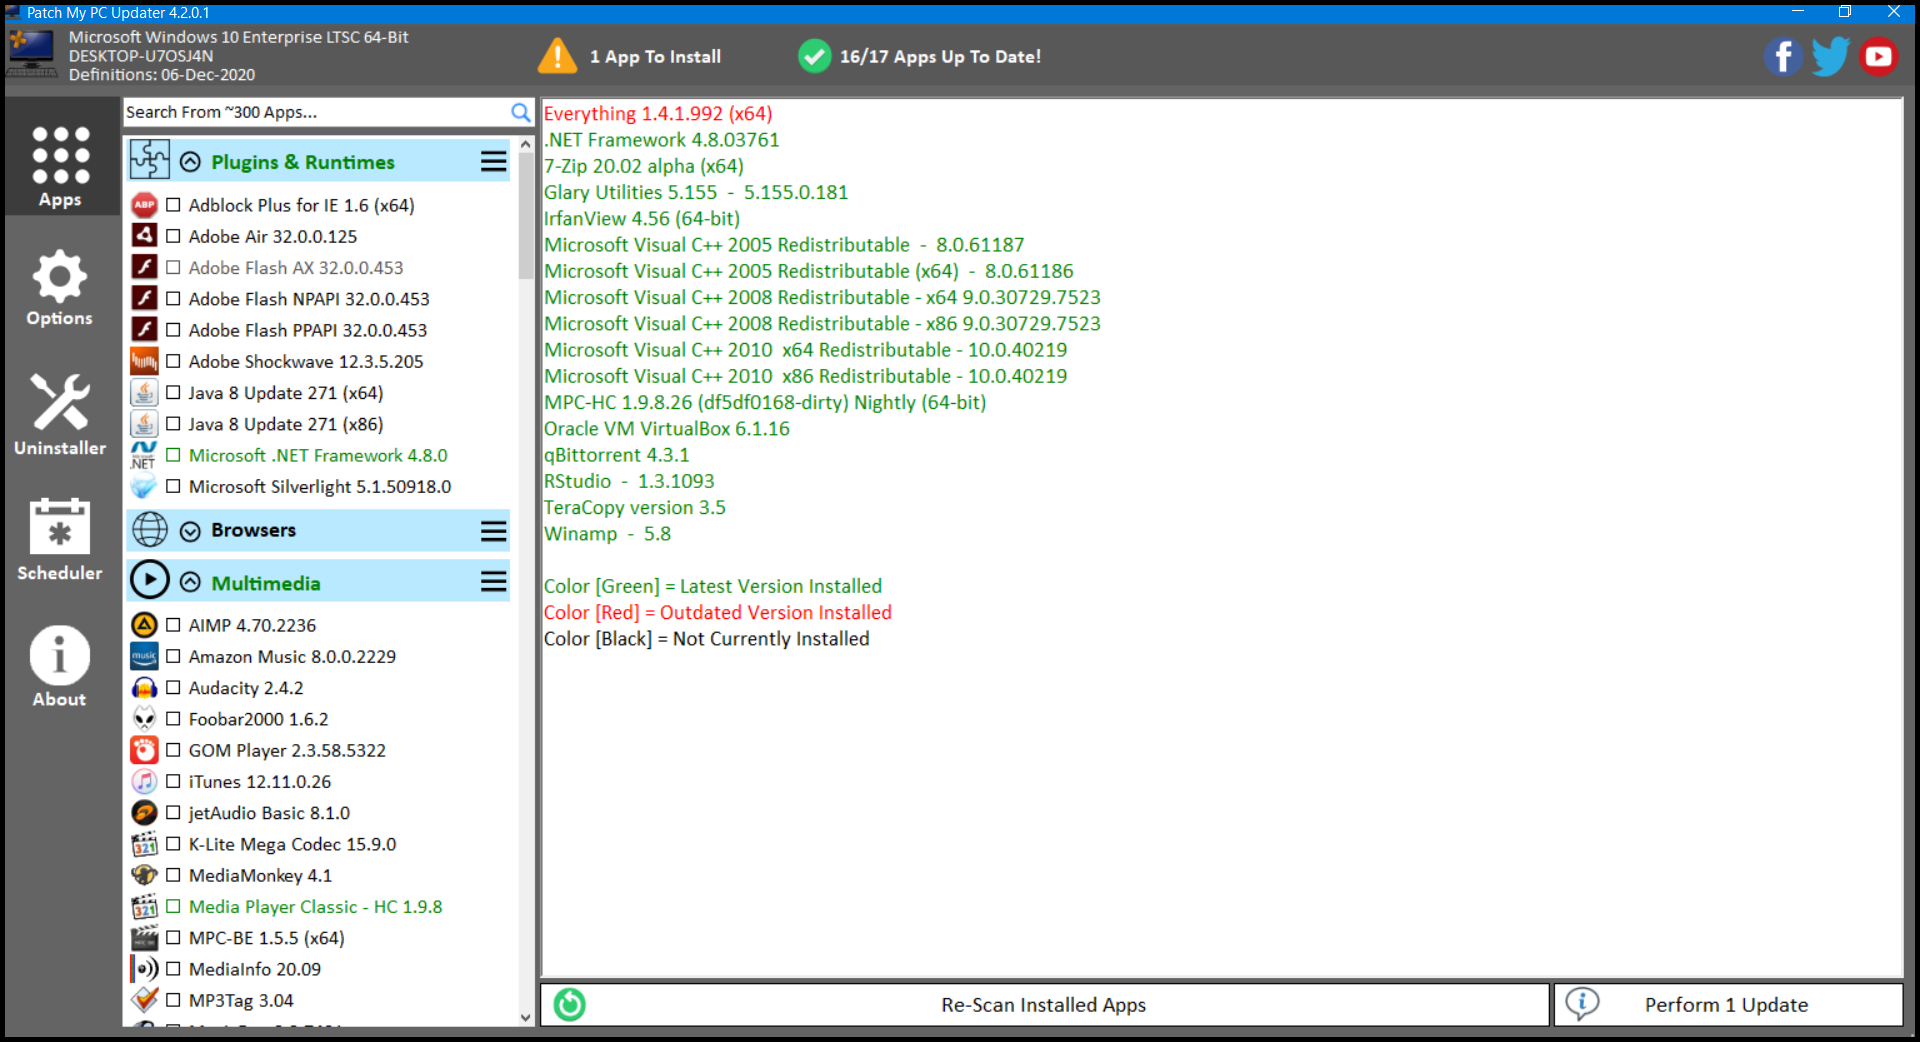Click the iTunes music note icon

click(144, 782)
